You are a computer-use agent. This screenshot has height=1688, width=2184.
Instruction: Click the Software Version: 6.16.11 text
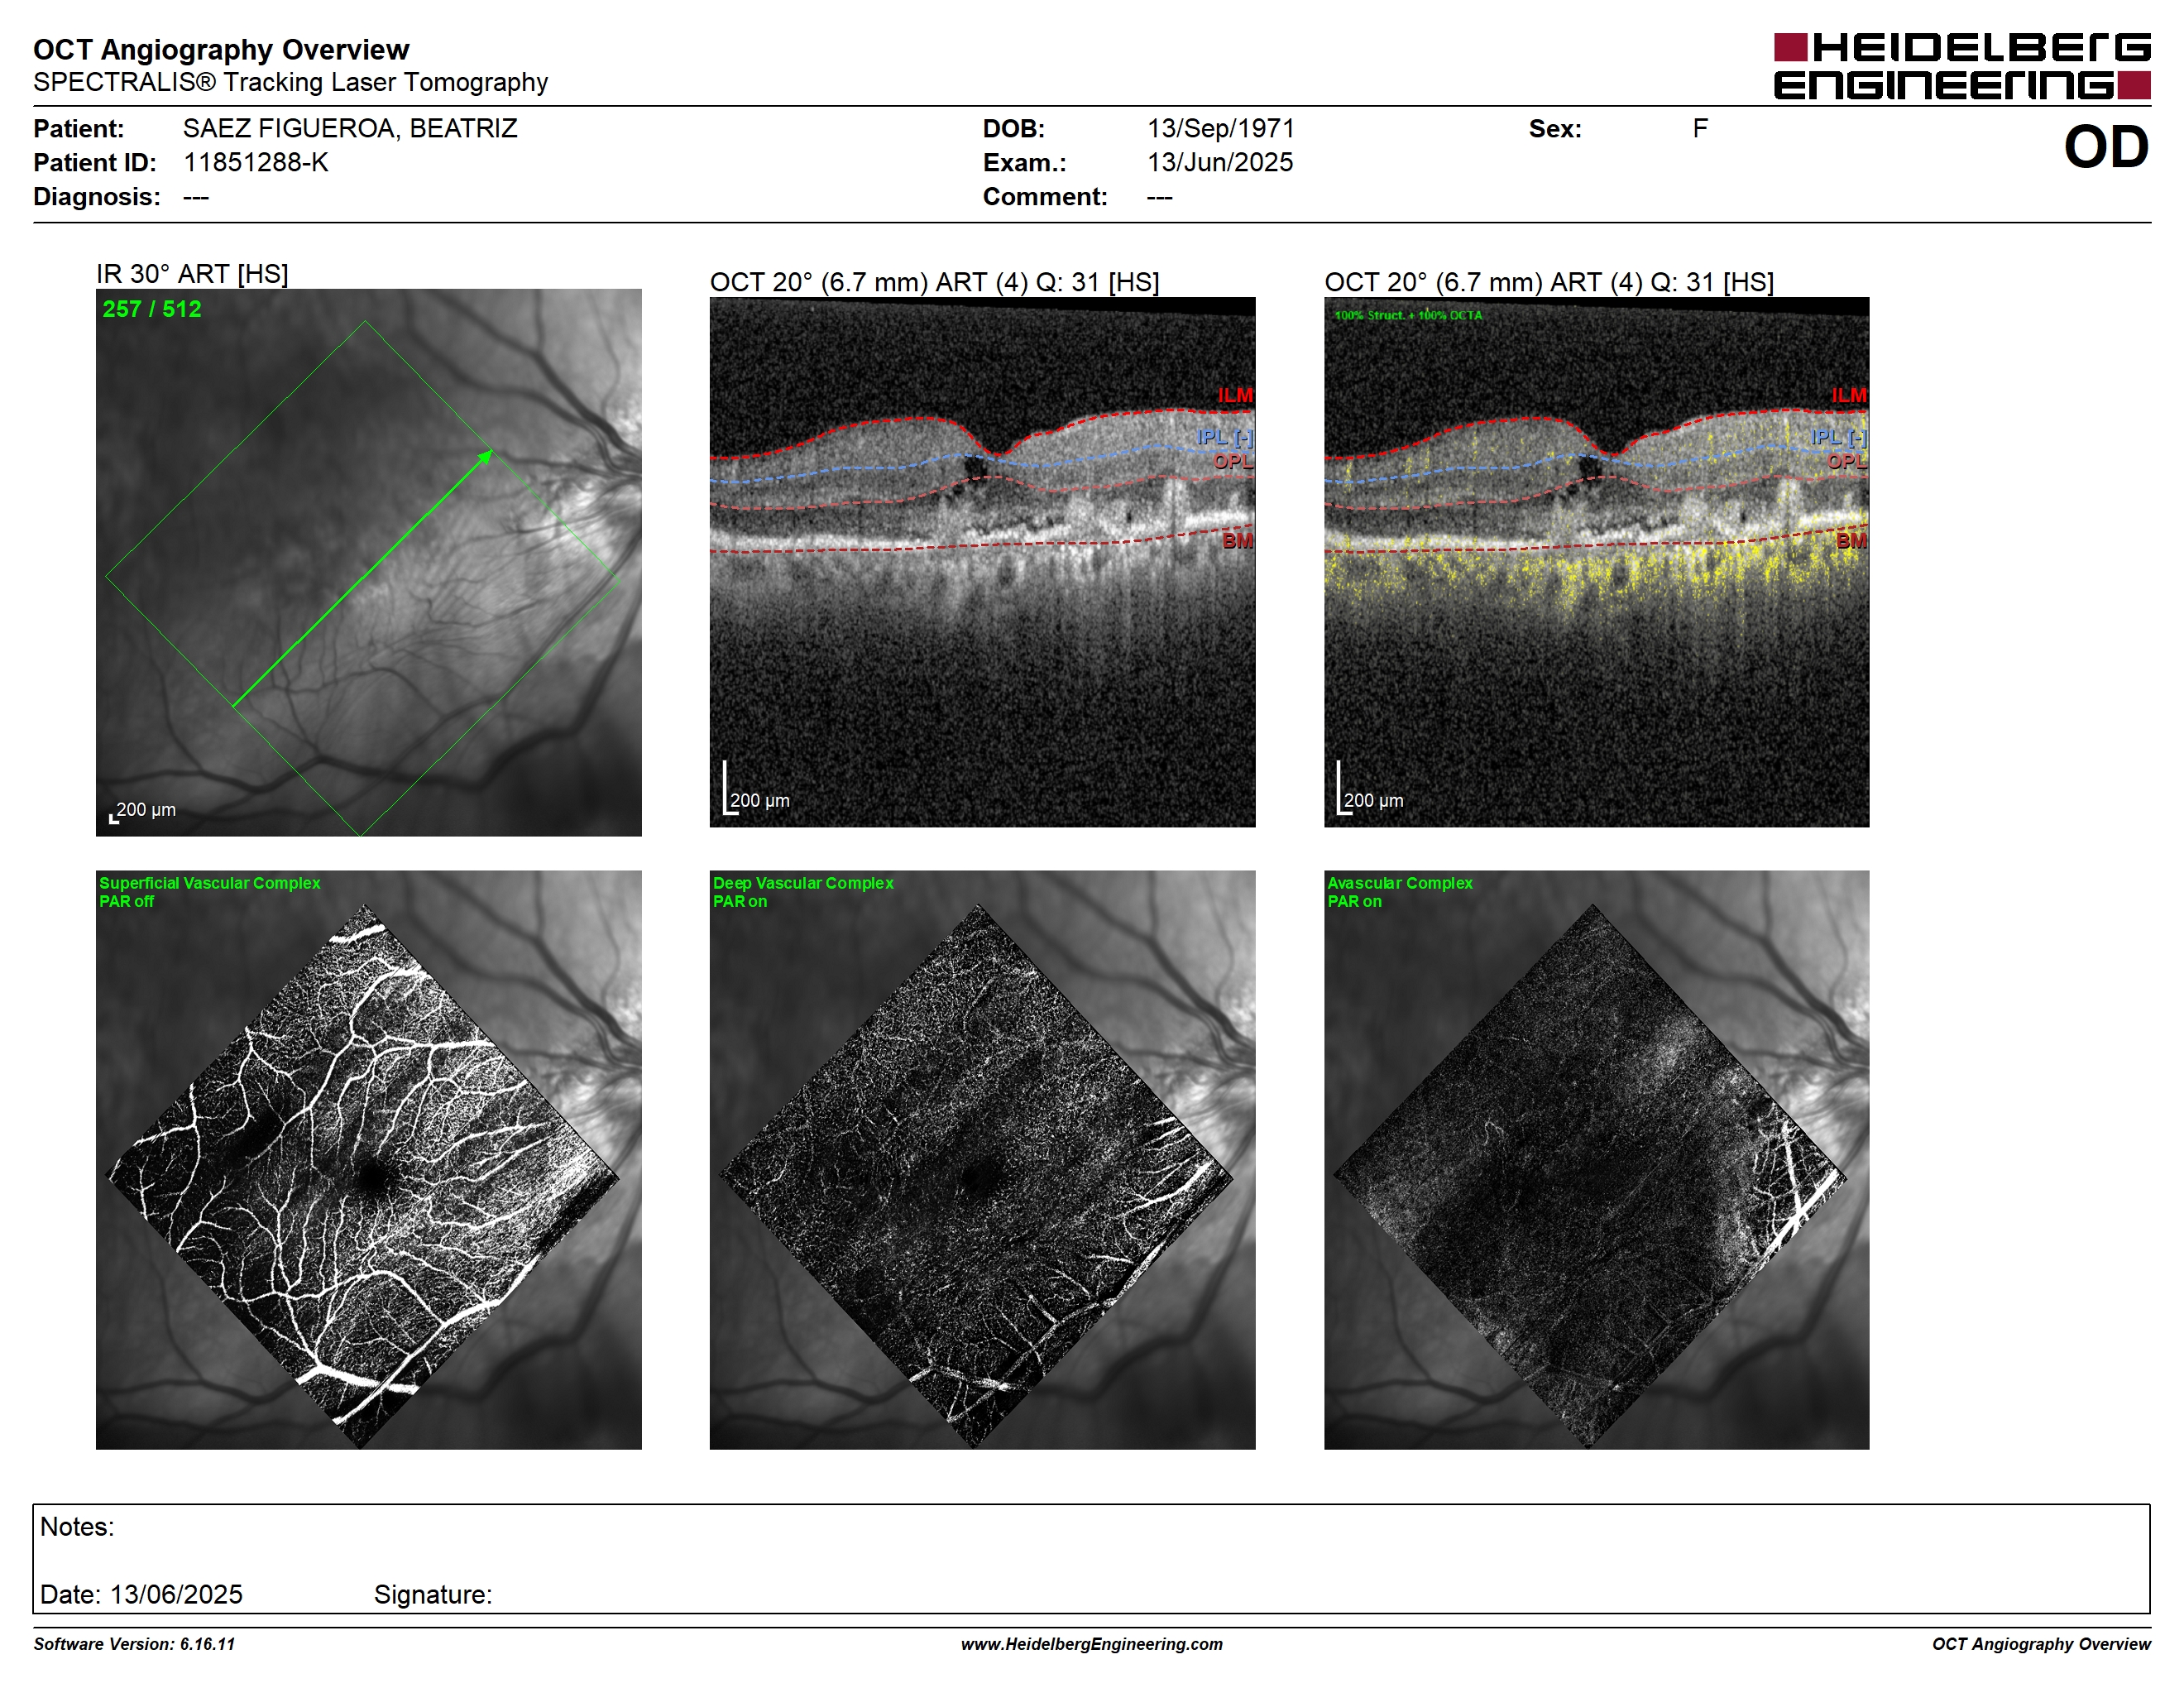point(134,1644)
